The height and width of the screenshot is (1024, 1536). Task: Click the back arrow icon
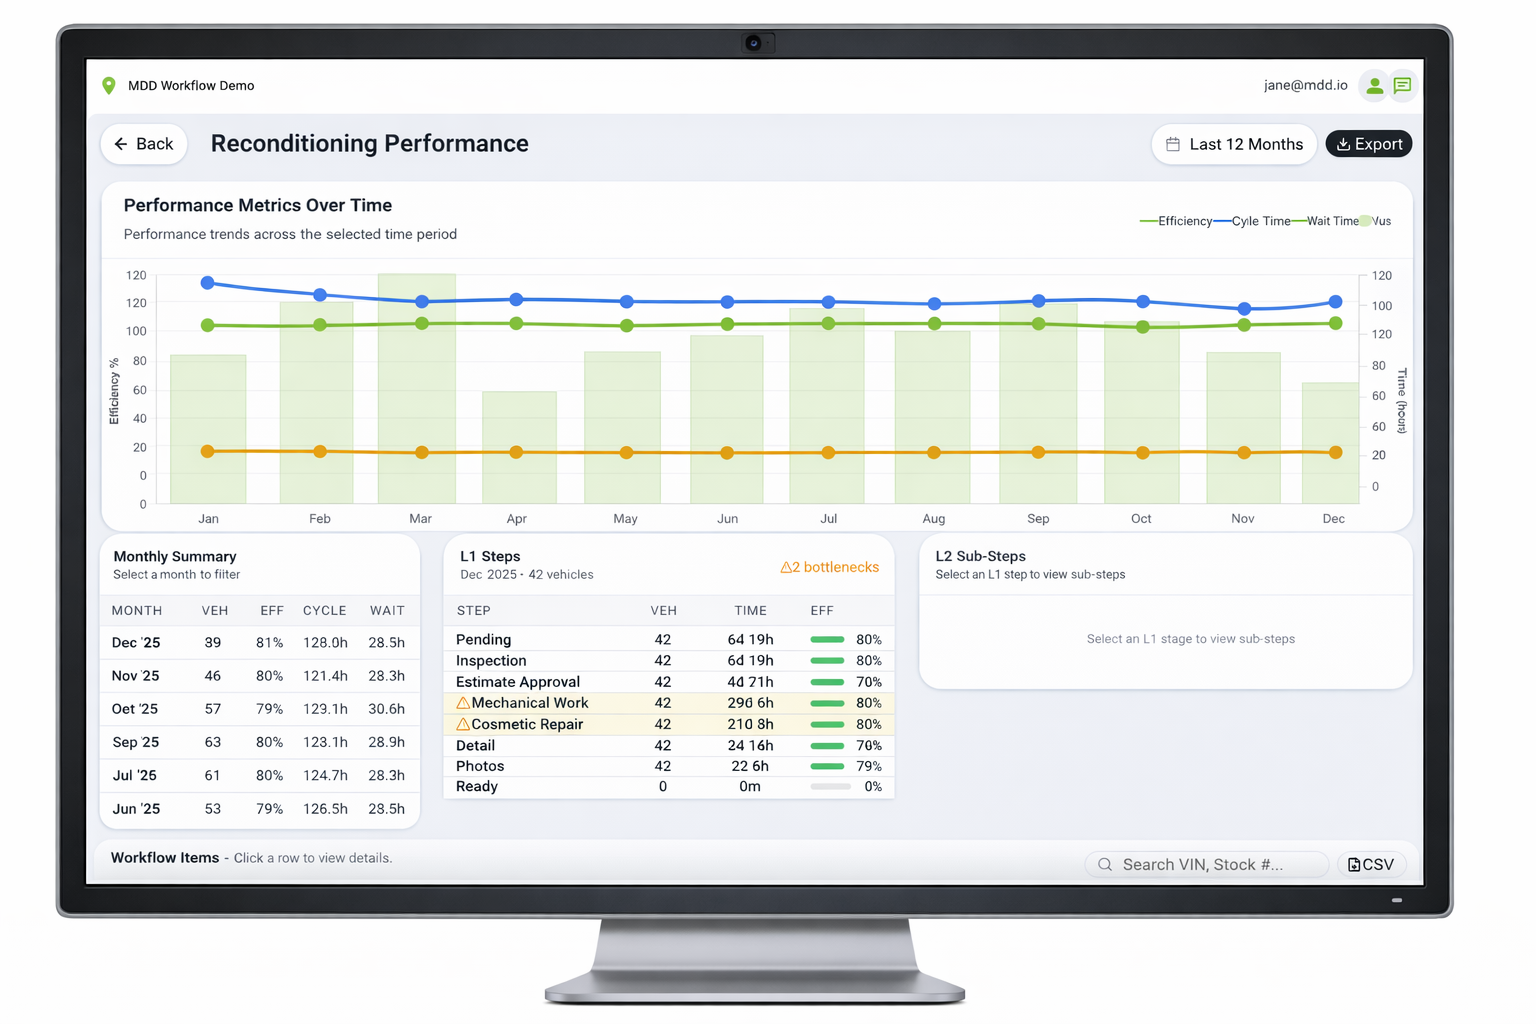click(x=120, y=143)
